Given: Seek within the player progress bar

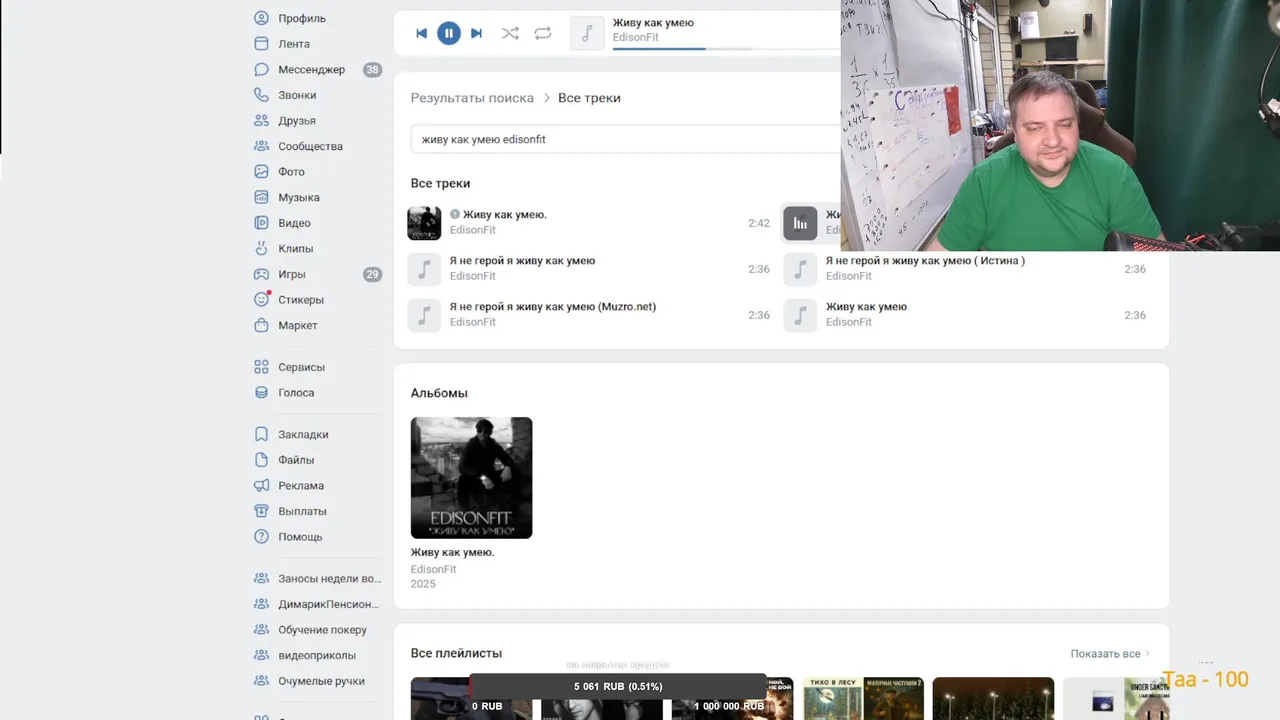Looking at the screenshot, I should point(725,48).
